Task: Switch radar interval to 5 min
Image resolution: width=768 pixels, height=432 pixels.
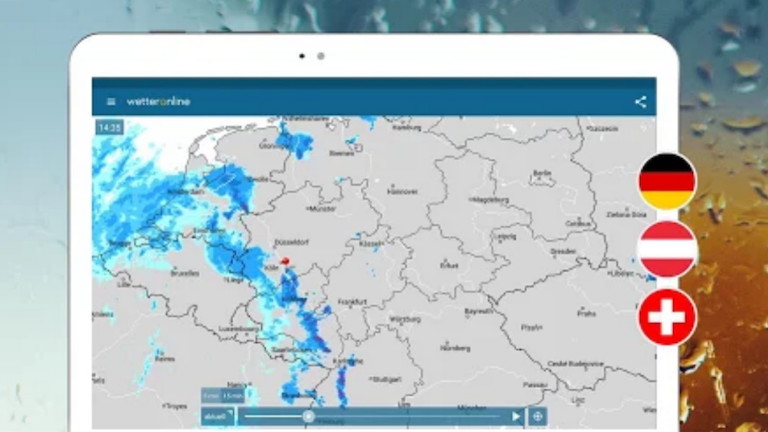Action: click(208, 397)
